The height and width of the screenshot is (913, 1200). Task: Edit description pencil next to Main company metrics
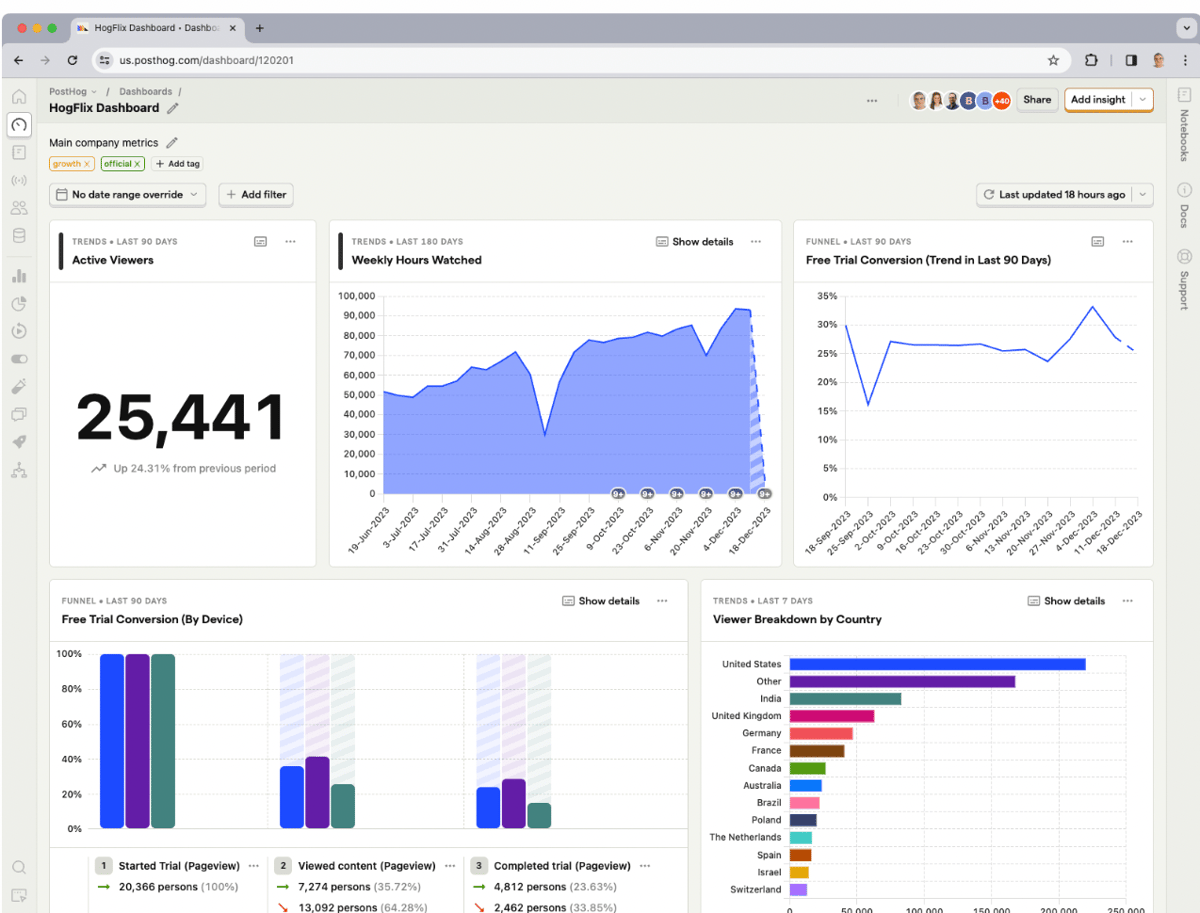[x=171, y=143]
